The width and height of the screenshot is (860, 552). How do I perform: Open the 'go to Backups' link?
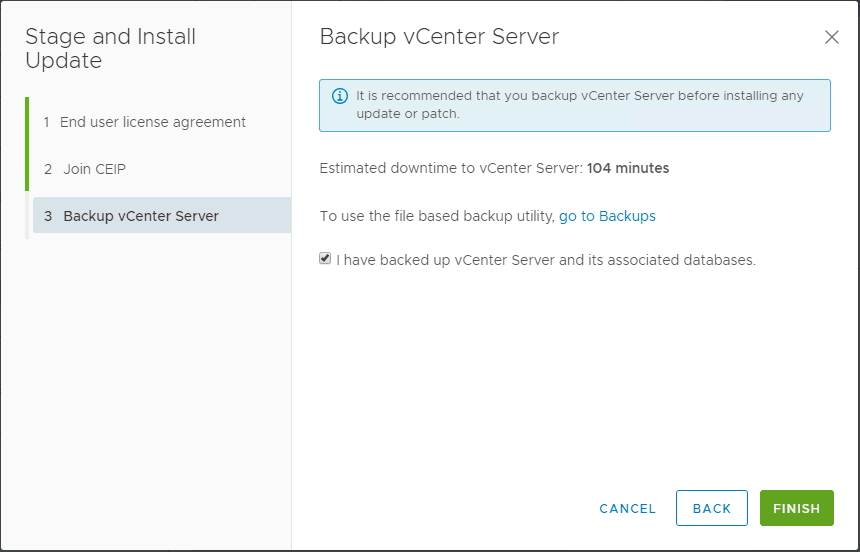coord(607,216)
